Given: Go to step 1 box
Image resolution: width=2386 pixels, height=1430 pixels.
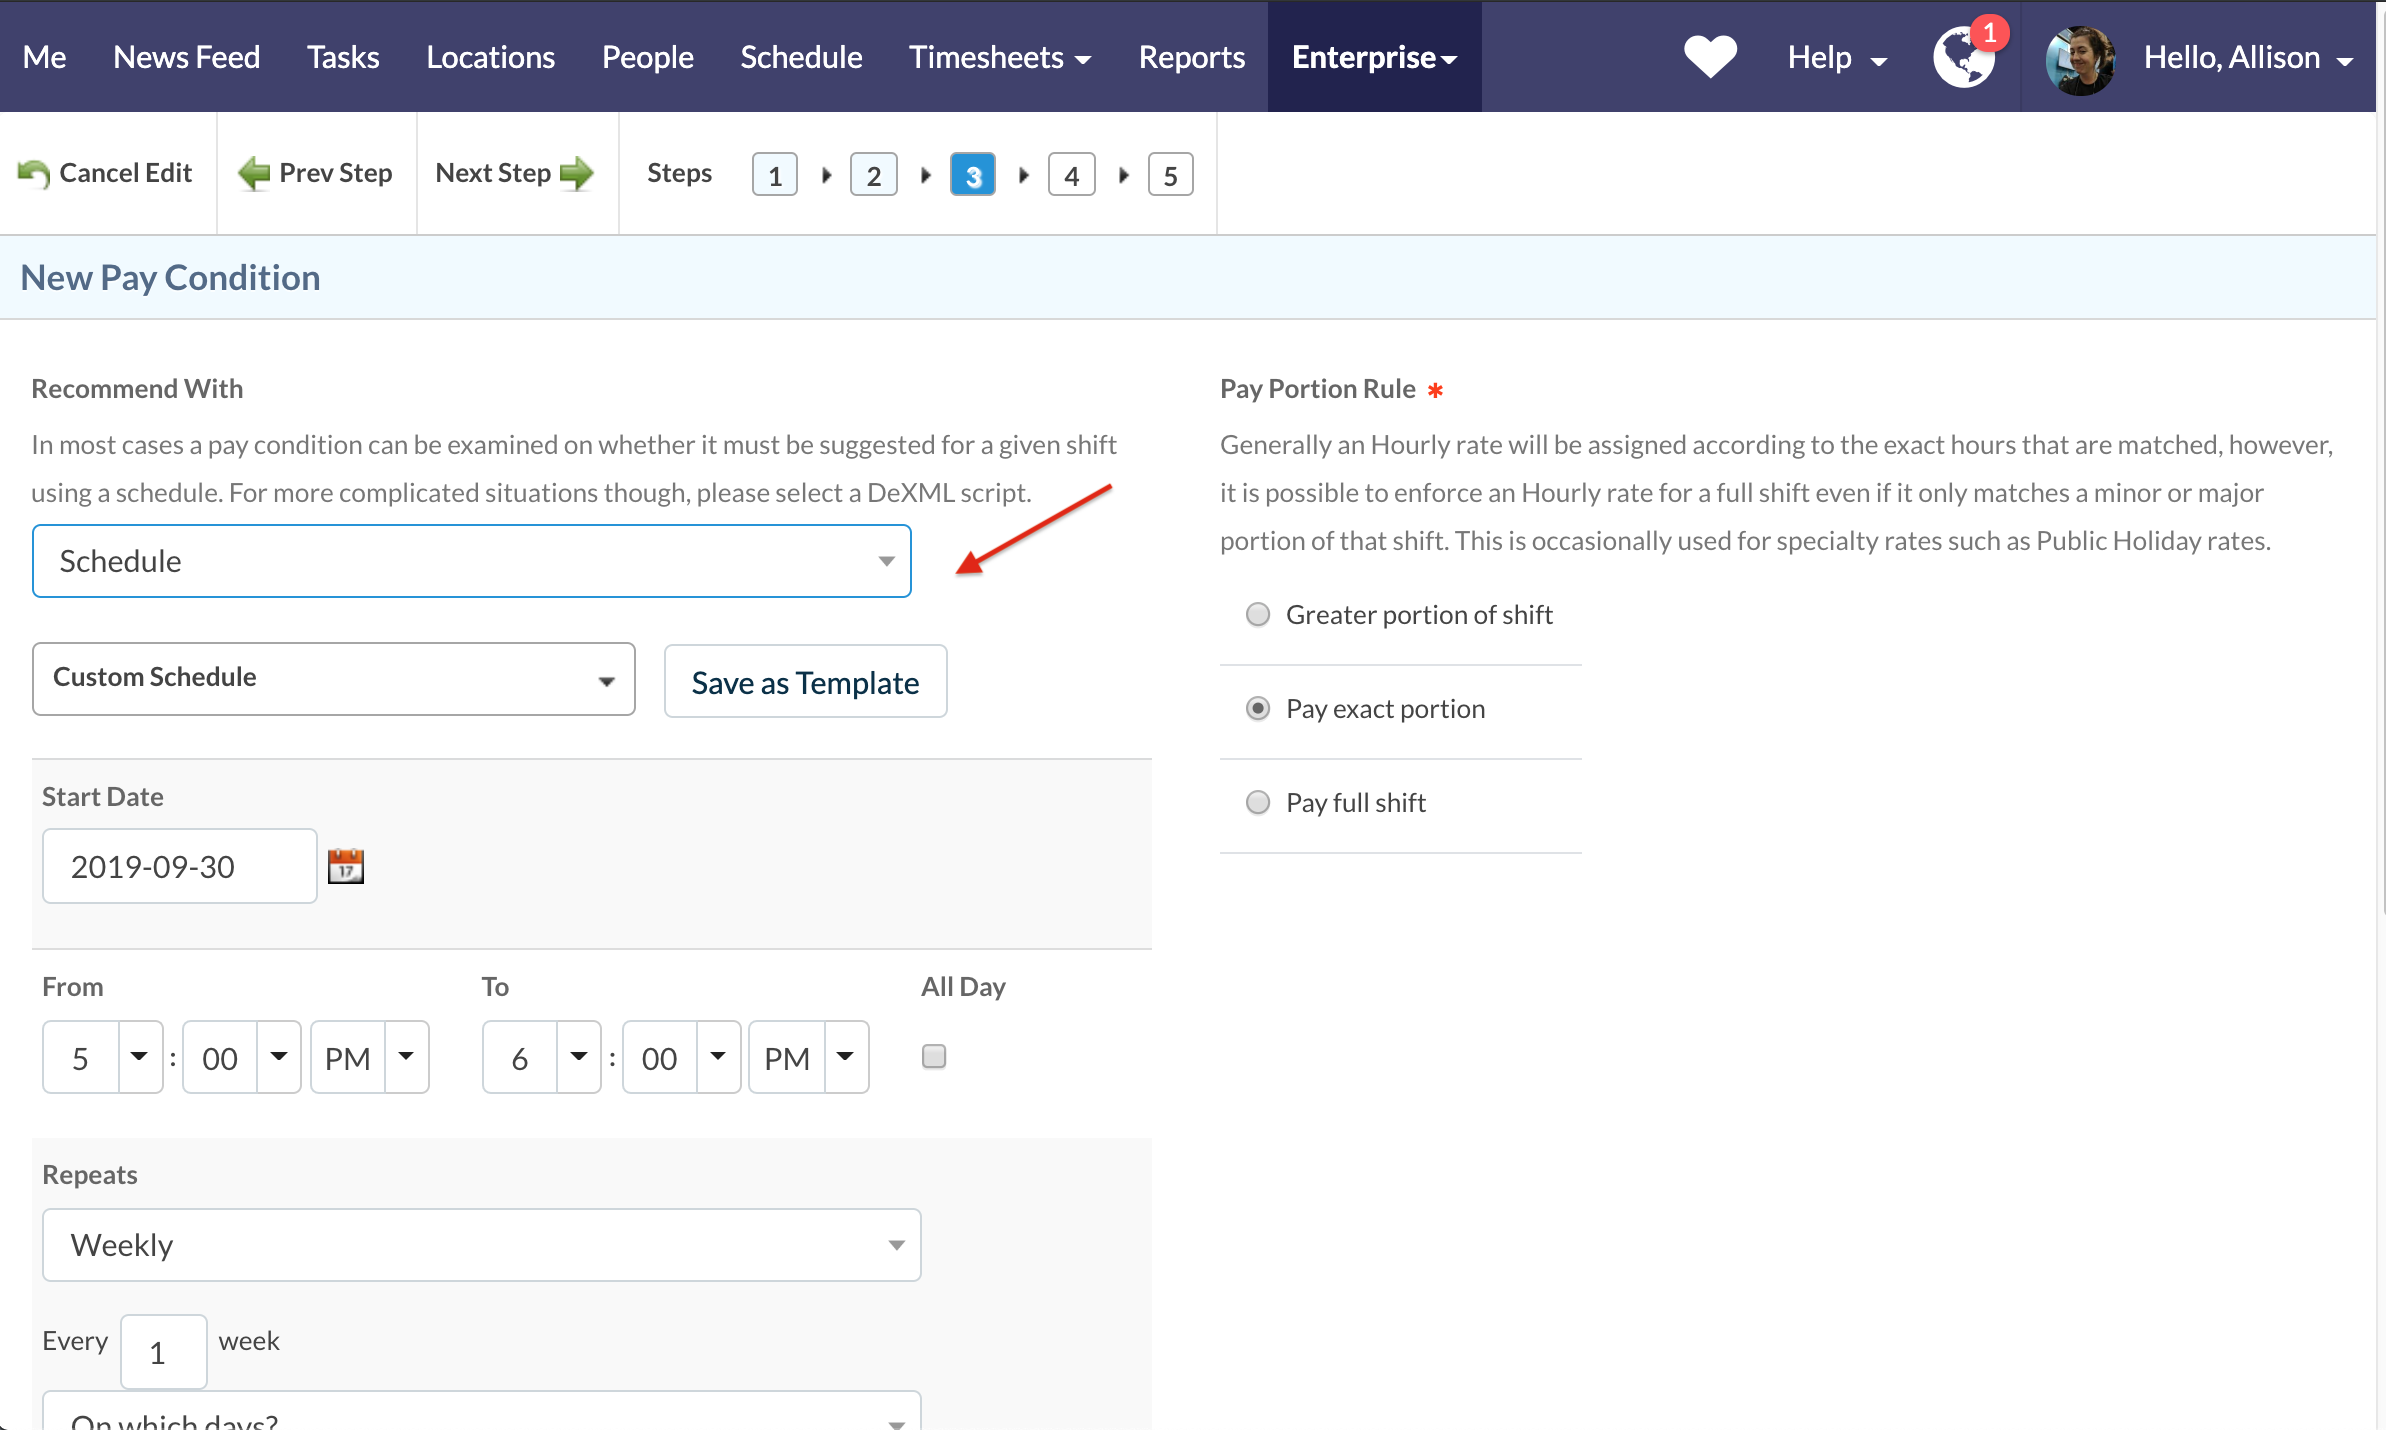Looking at the screenshot, I should [774, 176].
